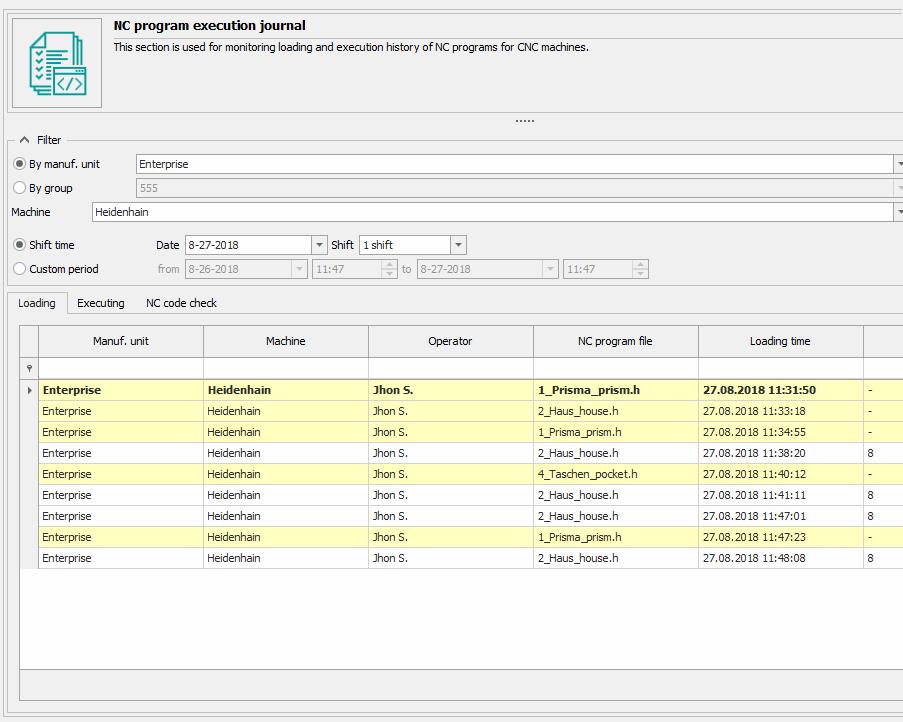This screenshot has height=722, width=903.
Task: Select the By group radio button
Action: 19,188
